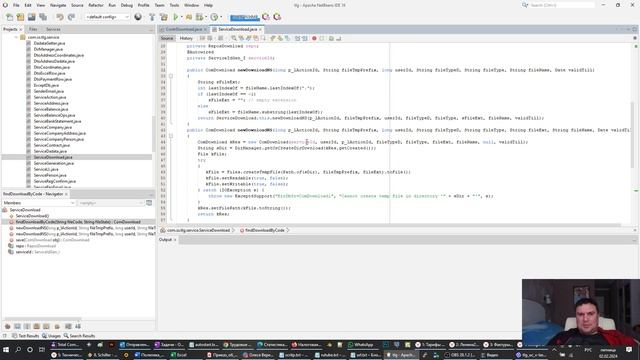Click the editor horizontal scrollbar
The image size is (640, 360).
pos(390,225)
